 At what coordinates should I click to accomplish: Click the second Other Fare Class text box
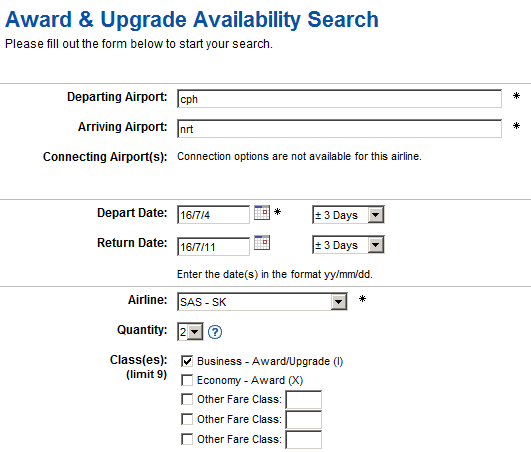point(304,420)
